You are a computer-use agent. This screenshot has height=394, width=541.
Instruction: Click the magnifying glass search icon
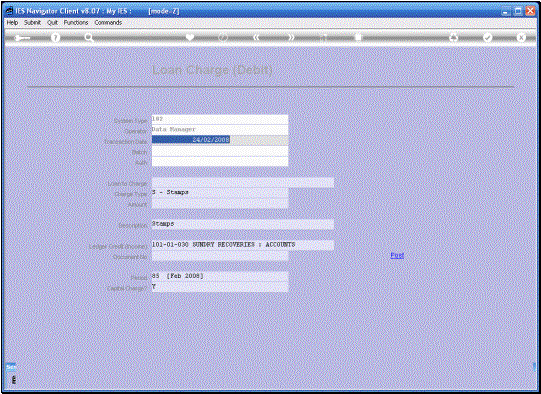[x=89, y=38]
